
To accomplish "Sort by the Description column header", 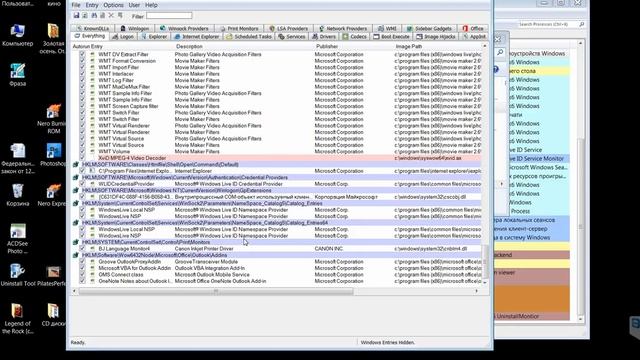I will pyautogui.click(x=244, y=47).
